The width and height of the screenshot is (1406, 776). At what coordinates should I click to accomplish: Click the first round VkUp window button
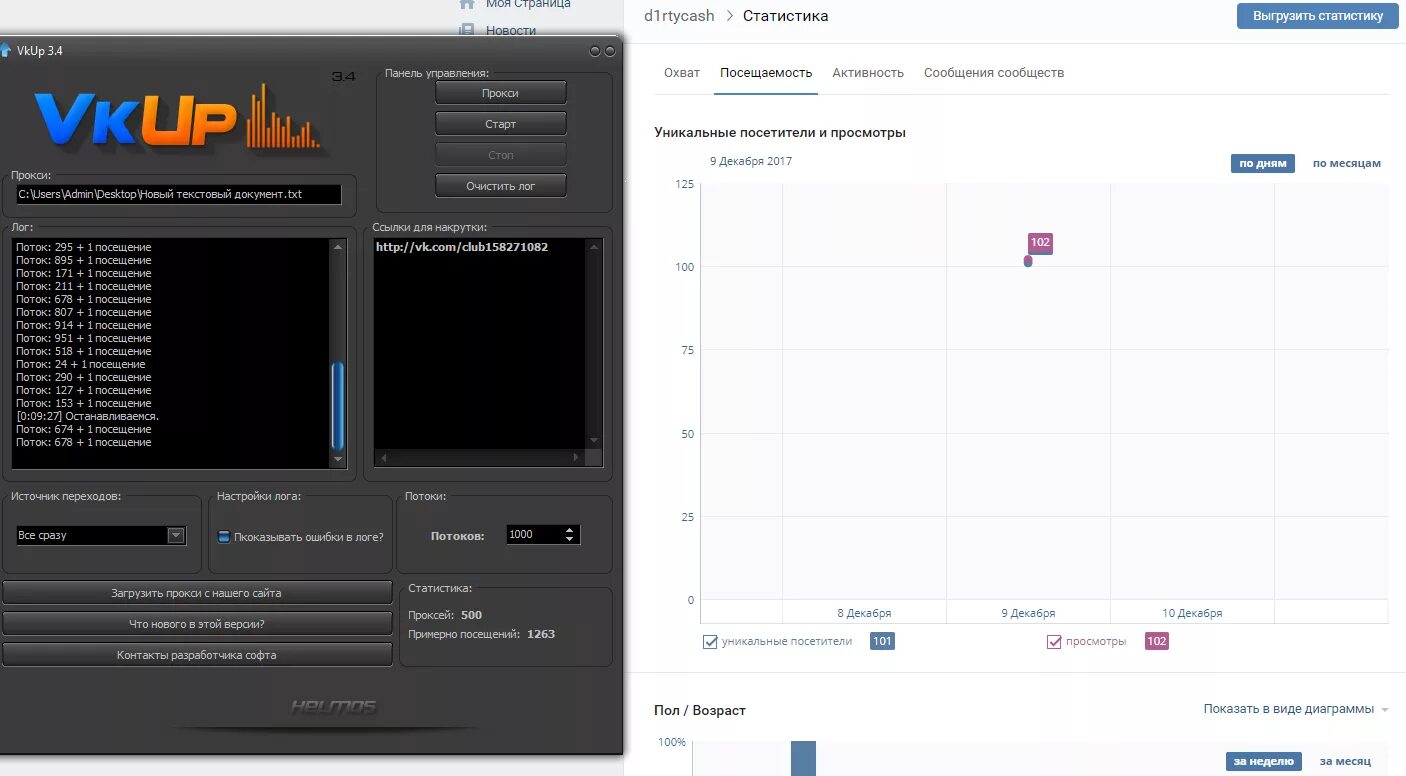click(595, 51)
